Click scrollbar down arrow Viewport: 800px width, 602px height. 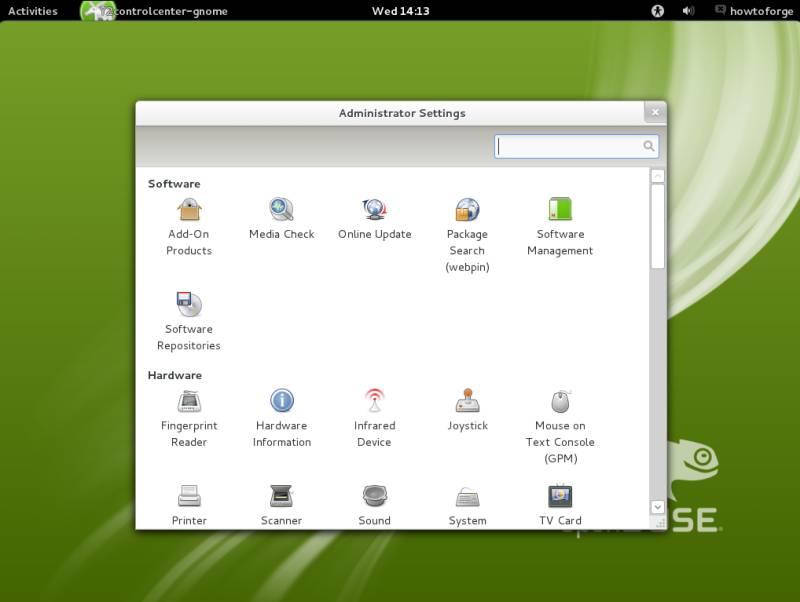coord(658,507)
